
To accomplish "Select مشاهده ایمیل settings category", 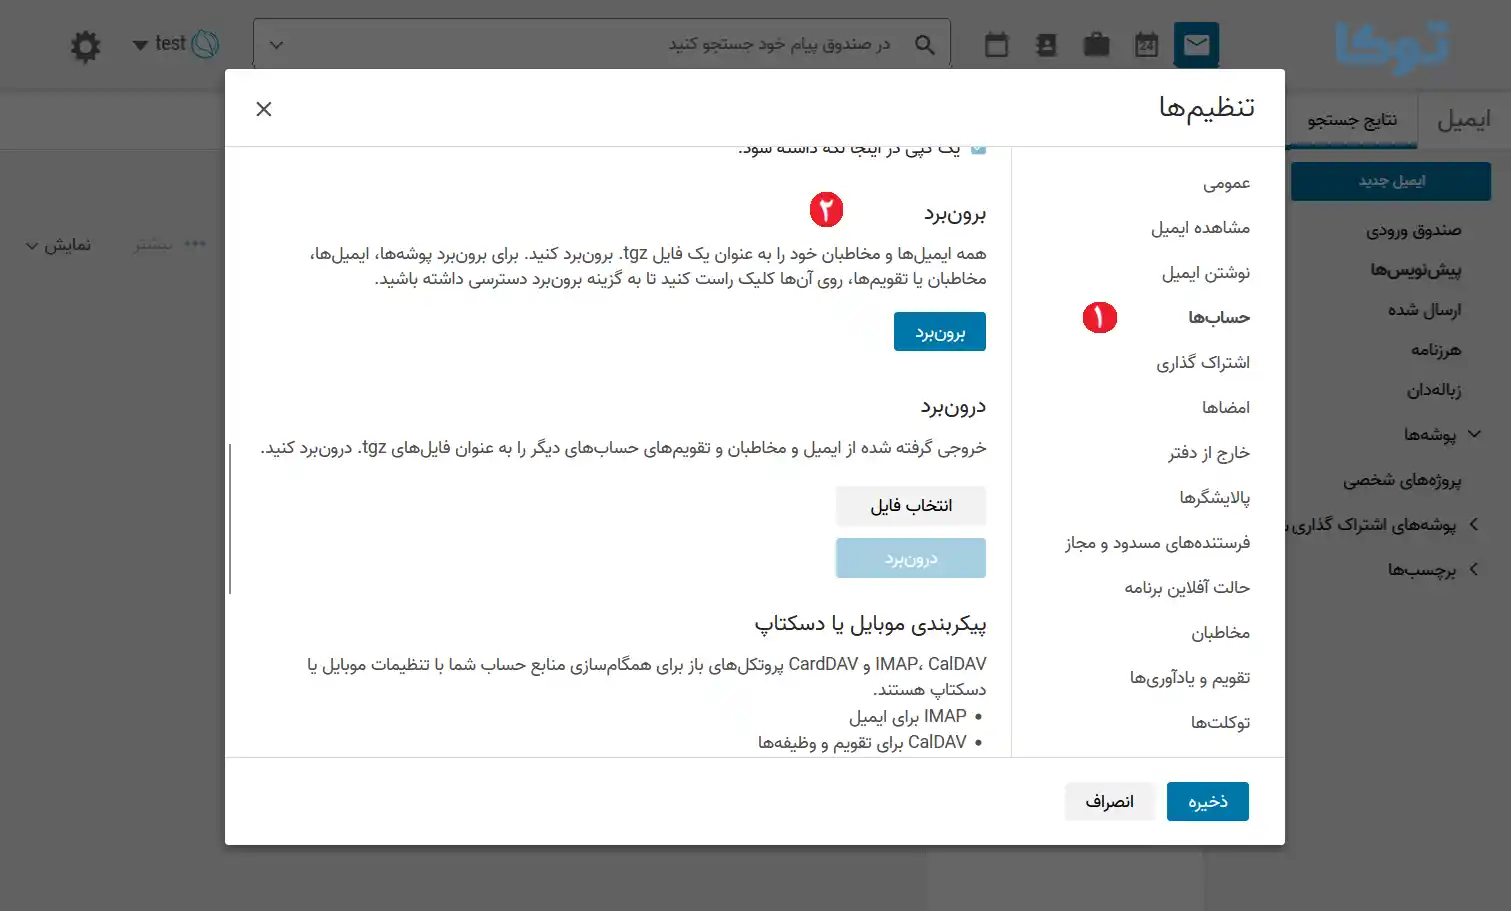I will [1200, 228].
